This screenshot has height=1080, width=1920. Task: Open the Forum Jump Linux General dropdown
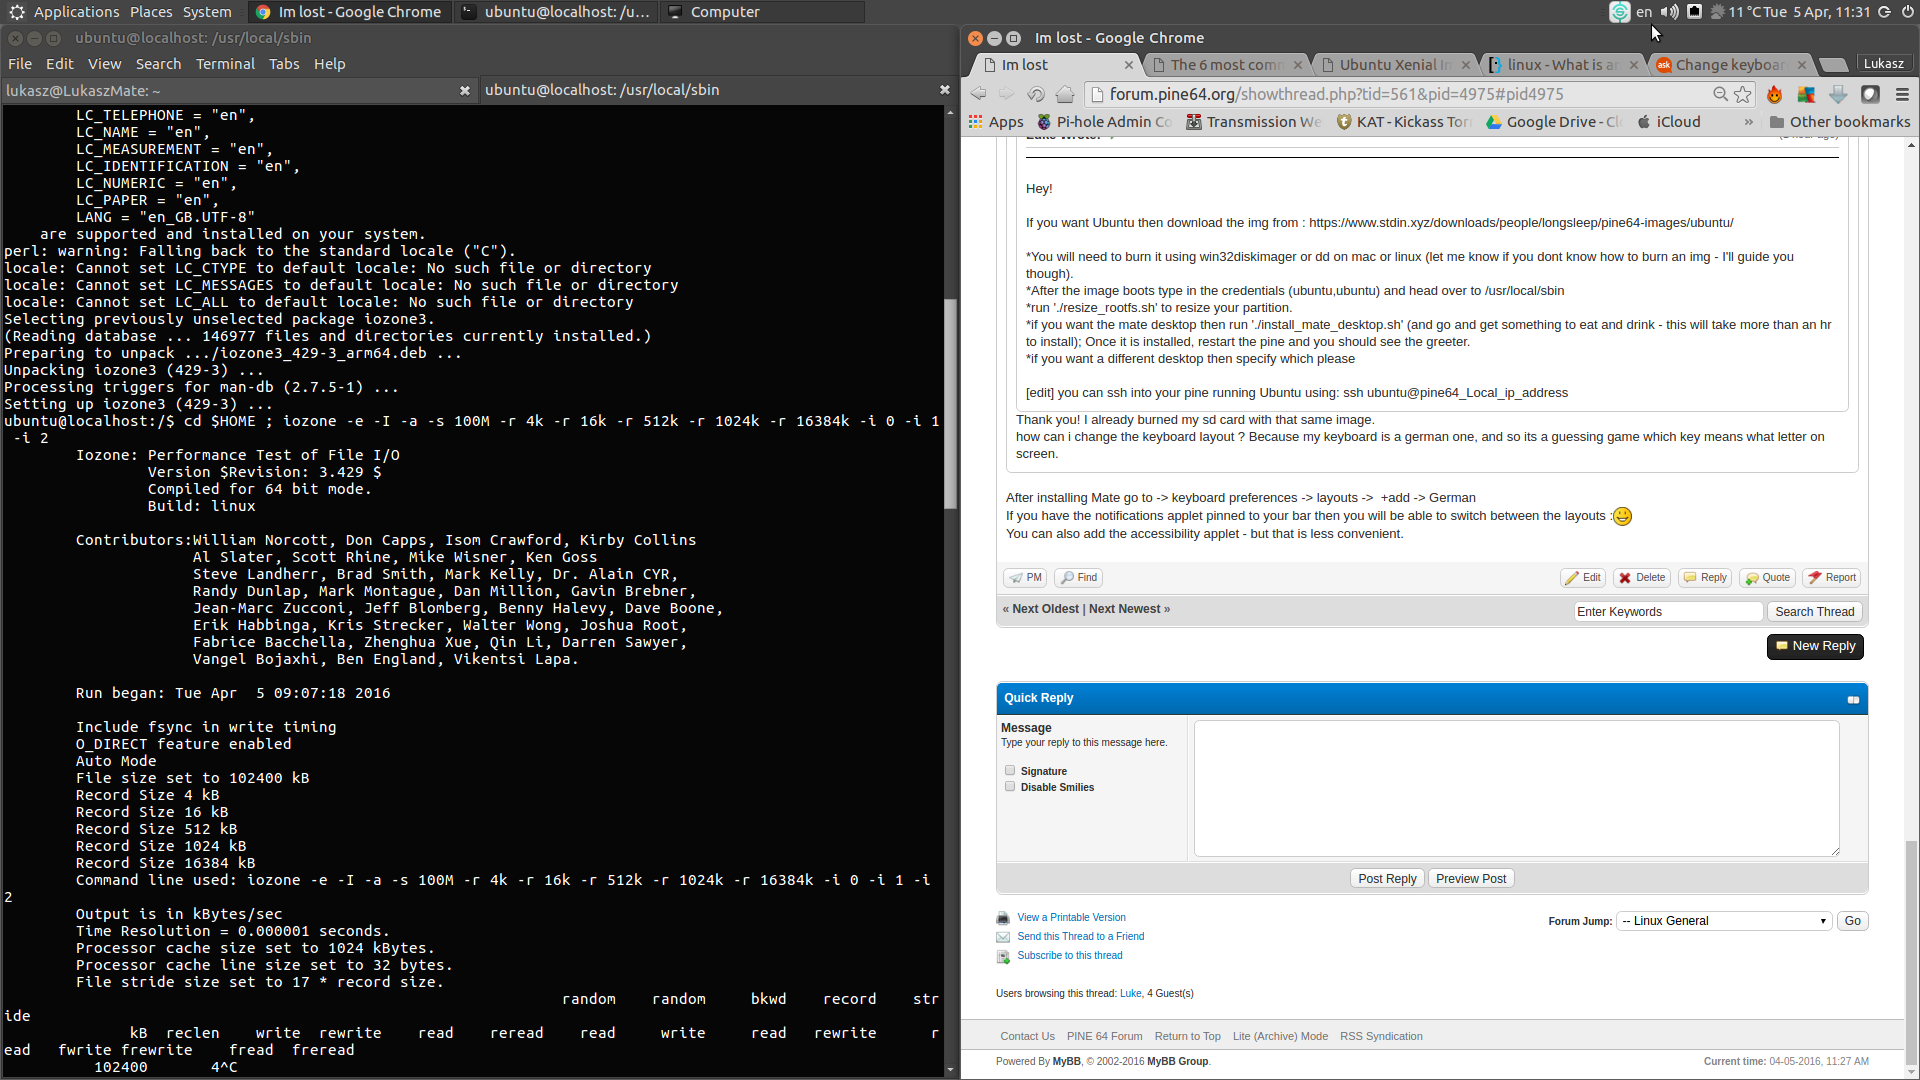[1725, 921]
